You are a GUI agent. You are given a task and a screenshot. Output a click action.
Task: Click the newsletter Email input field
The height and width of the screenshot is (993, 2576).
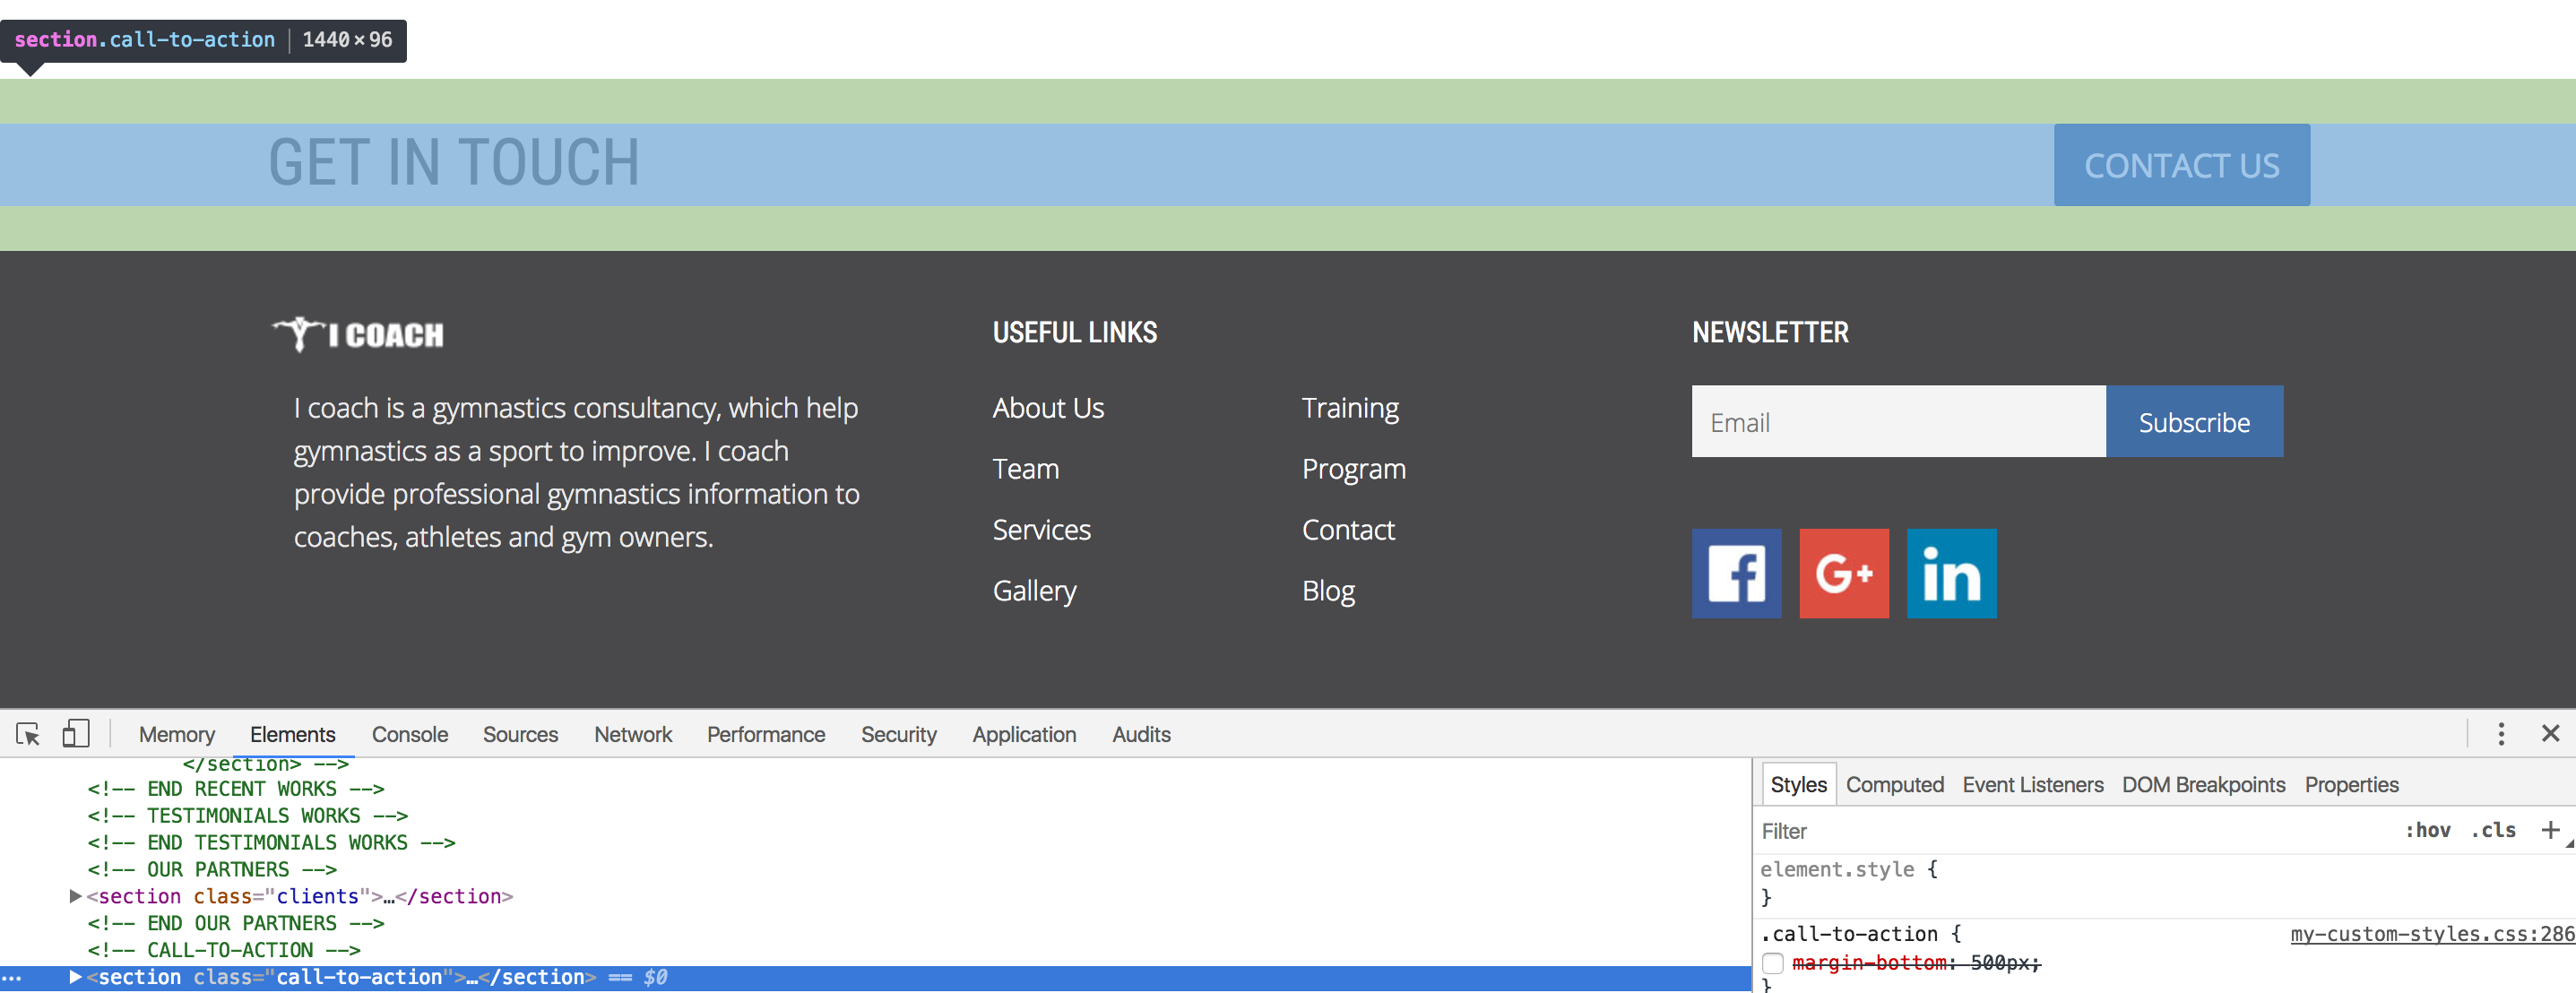coord(1898,422)
